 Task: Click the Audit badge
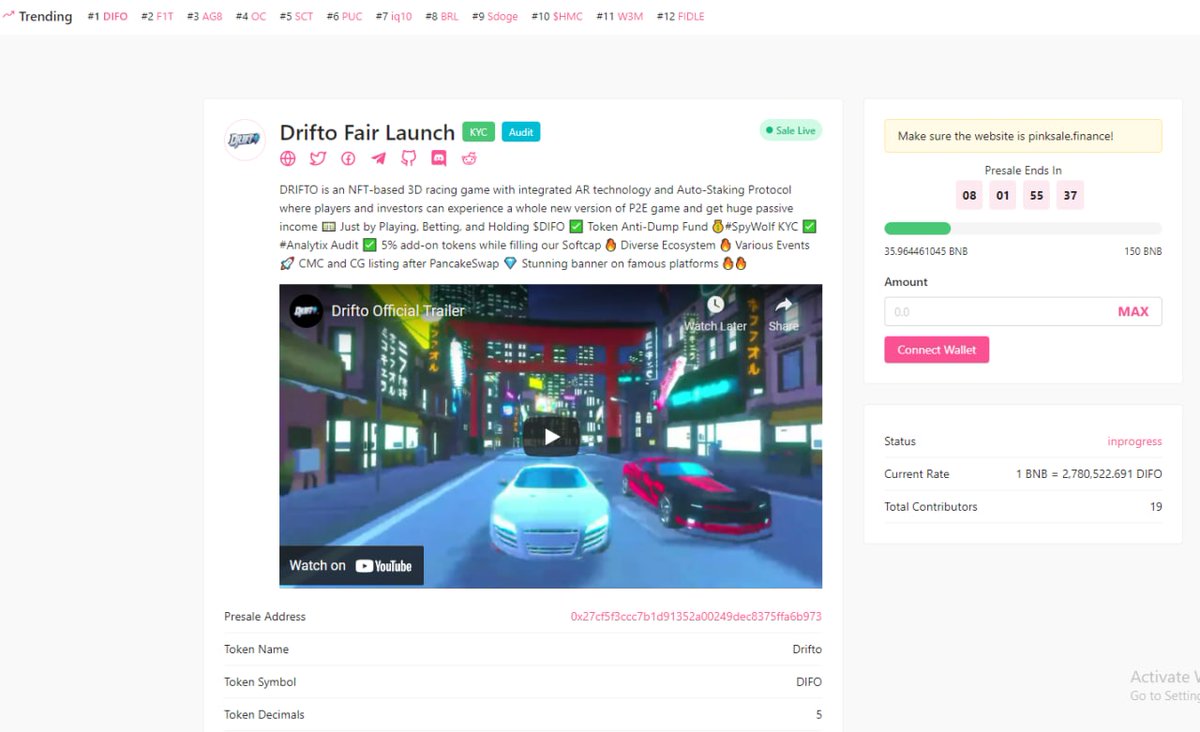click(521, 132)
